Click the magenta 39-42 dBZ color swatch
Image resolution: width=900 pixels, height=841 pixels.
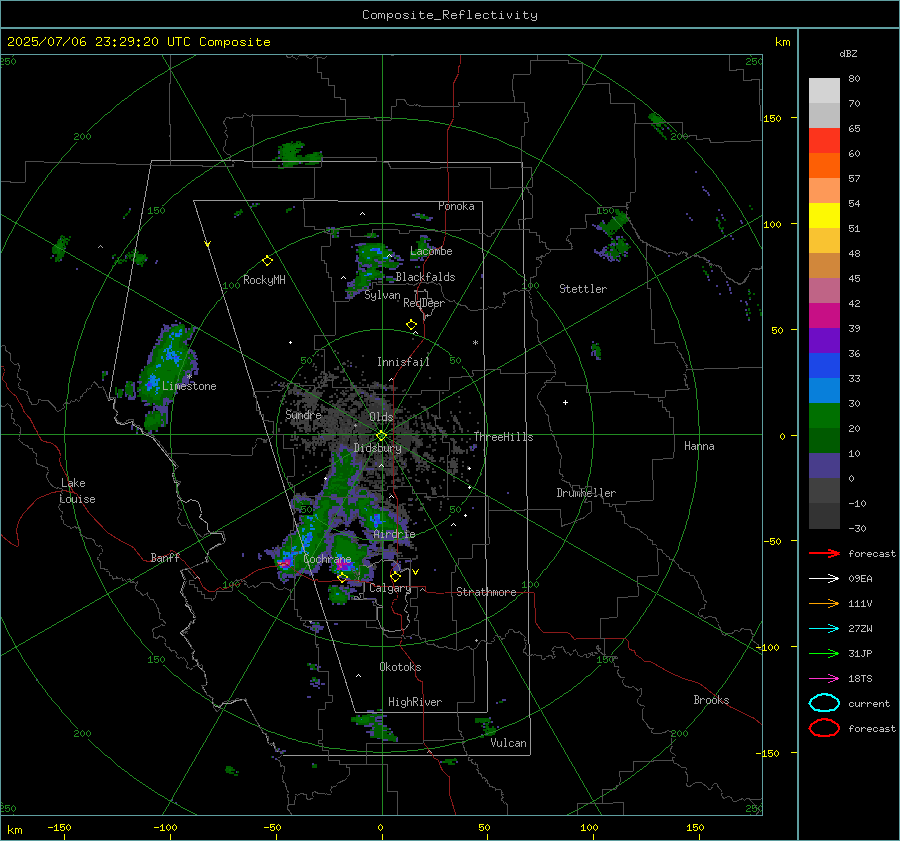coord(824,315)
